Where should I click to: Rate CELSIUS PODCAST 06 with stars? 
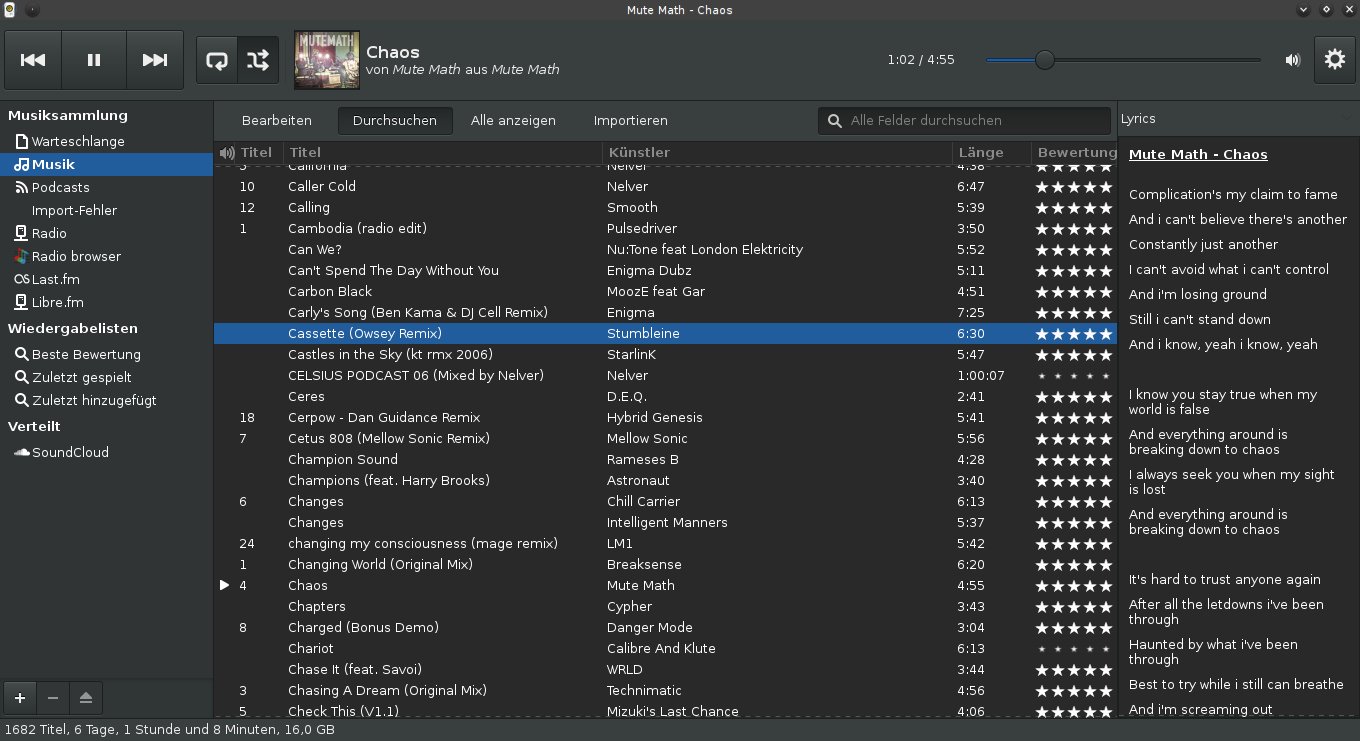pyautogui.click(x=1074, y=376)
